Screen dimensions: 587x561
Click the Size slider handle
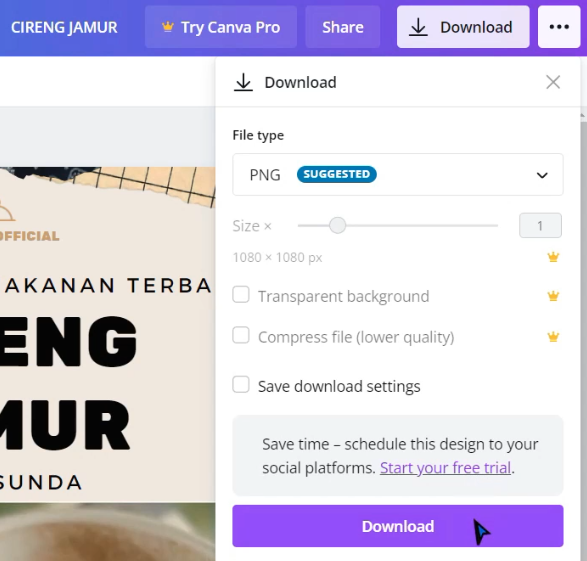click(x=338, y=225)
